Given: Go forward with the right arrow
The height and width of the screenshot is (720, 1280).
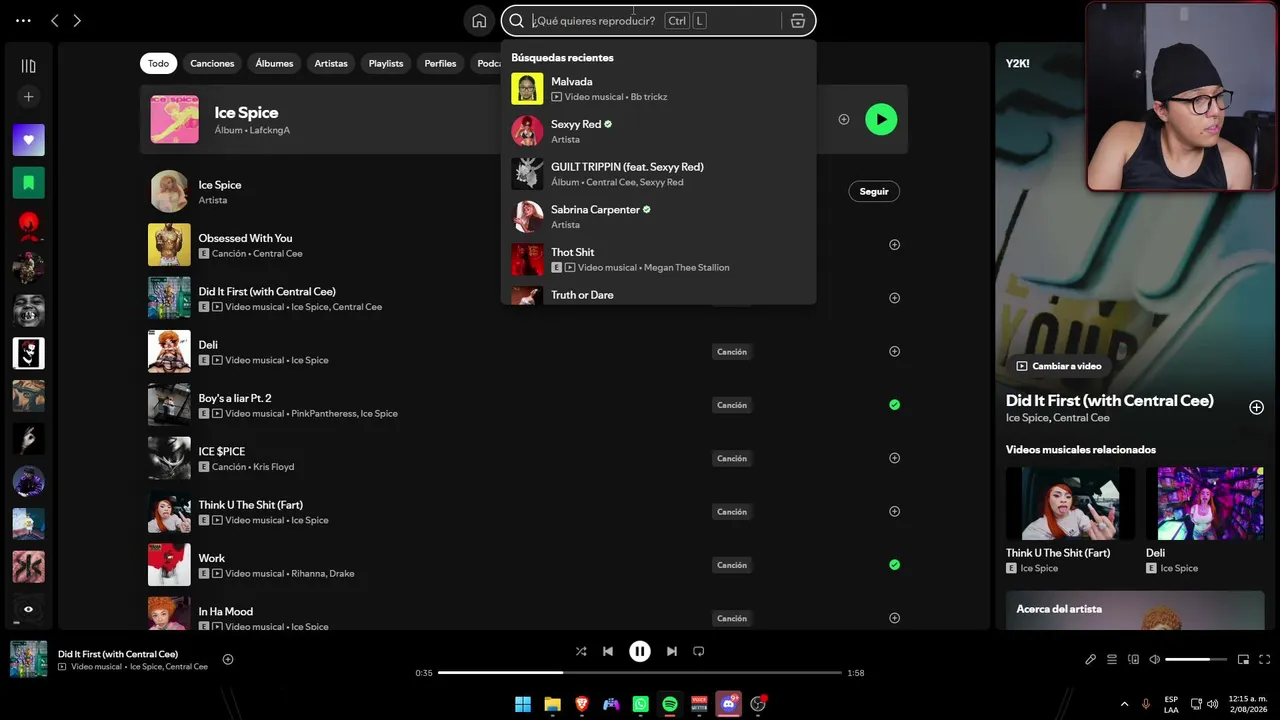Looking at the screenshot, I should 77,20.
